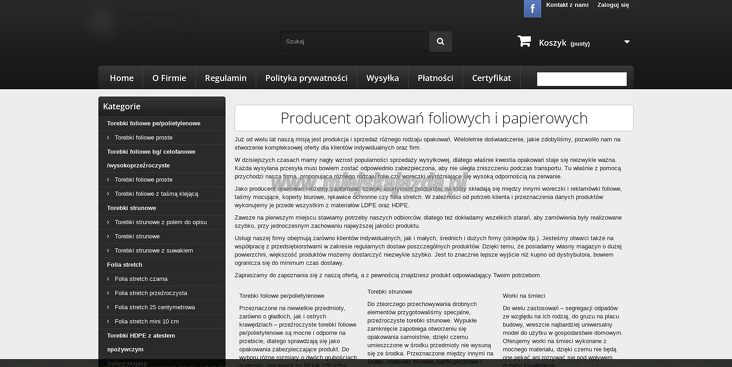Open the O Firmie page
The width and height of the screenshot is (732, 367).
click(x=169, y=78)
